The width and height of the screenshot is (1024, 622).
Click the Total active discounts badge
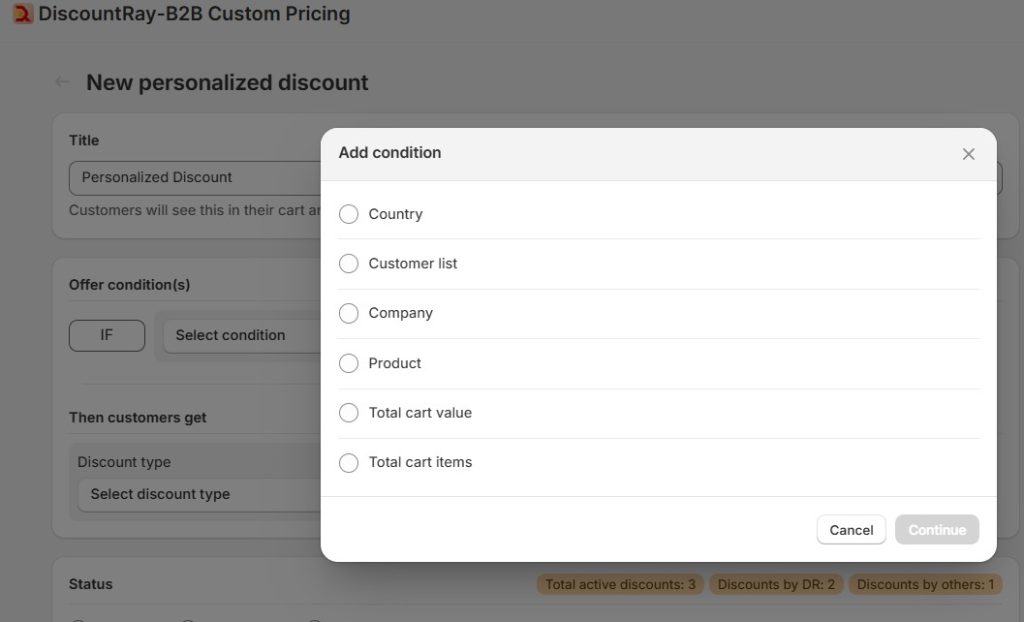619,584
